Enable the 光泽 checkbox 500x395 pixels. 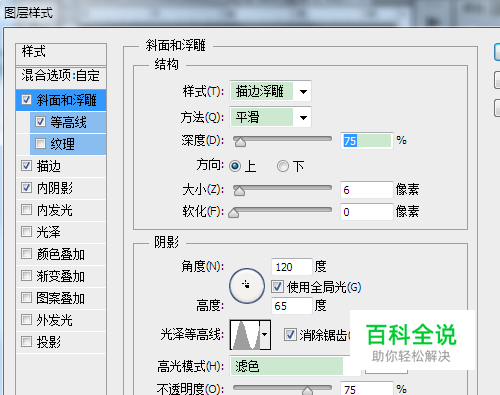(26, 232)
